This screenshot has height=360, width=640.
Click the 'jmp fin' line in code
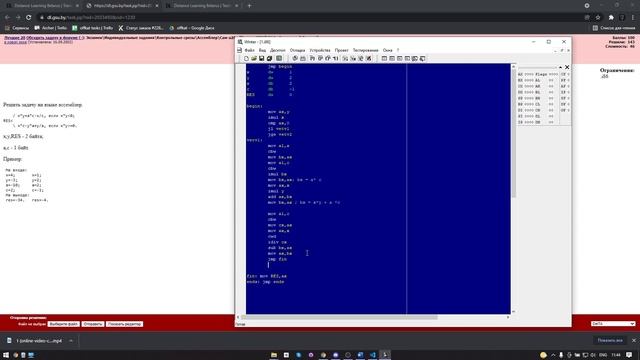point(277,259)
